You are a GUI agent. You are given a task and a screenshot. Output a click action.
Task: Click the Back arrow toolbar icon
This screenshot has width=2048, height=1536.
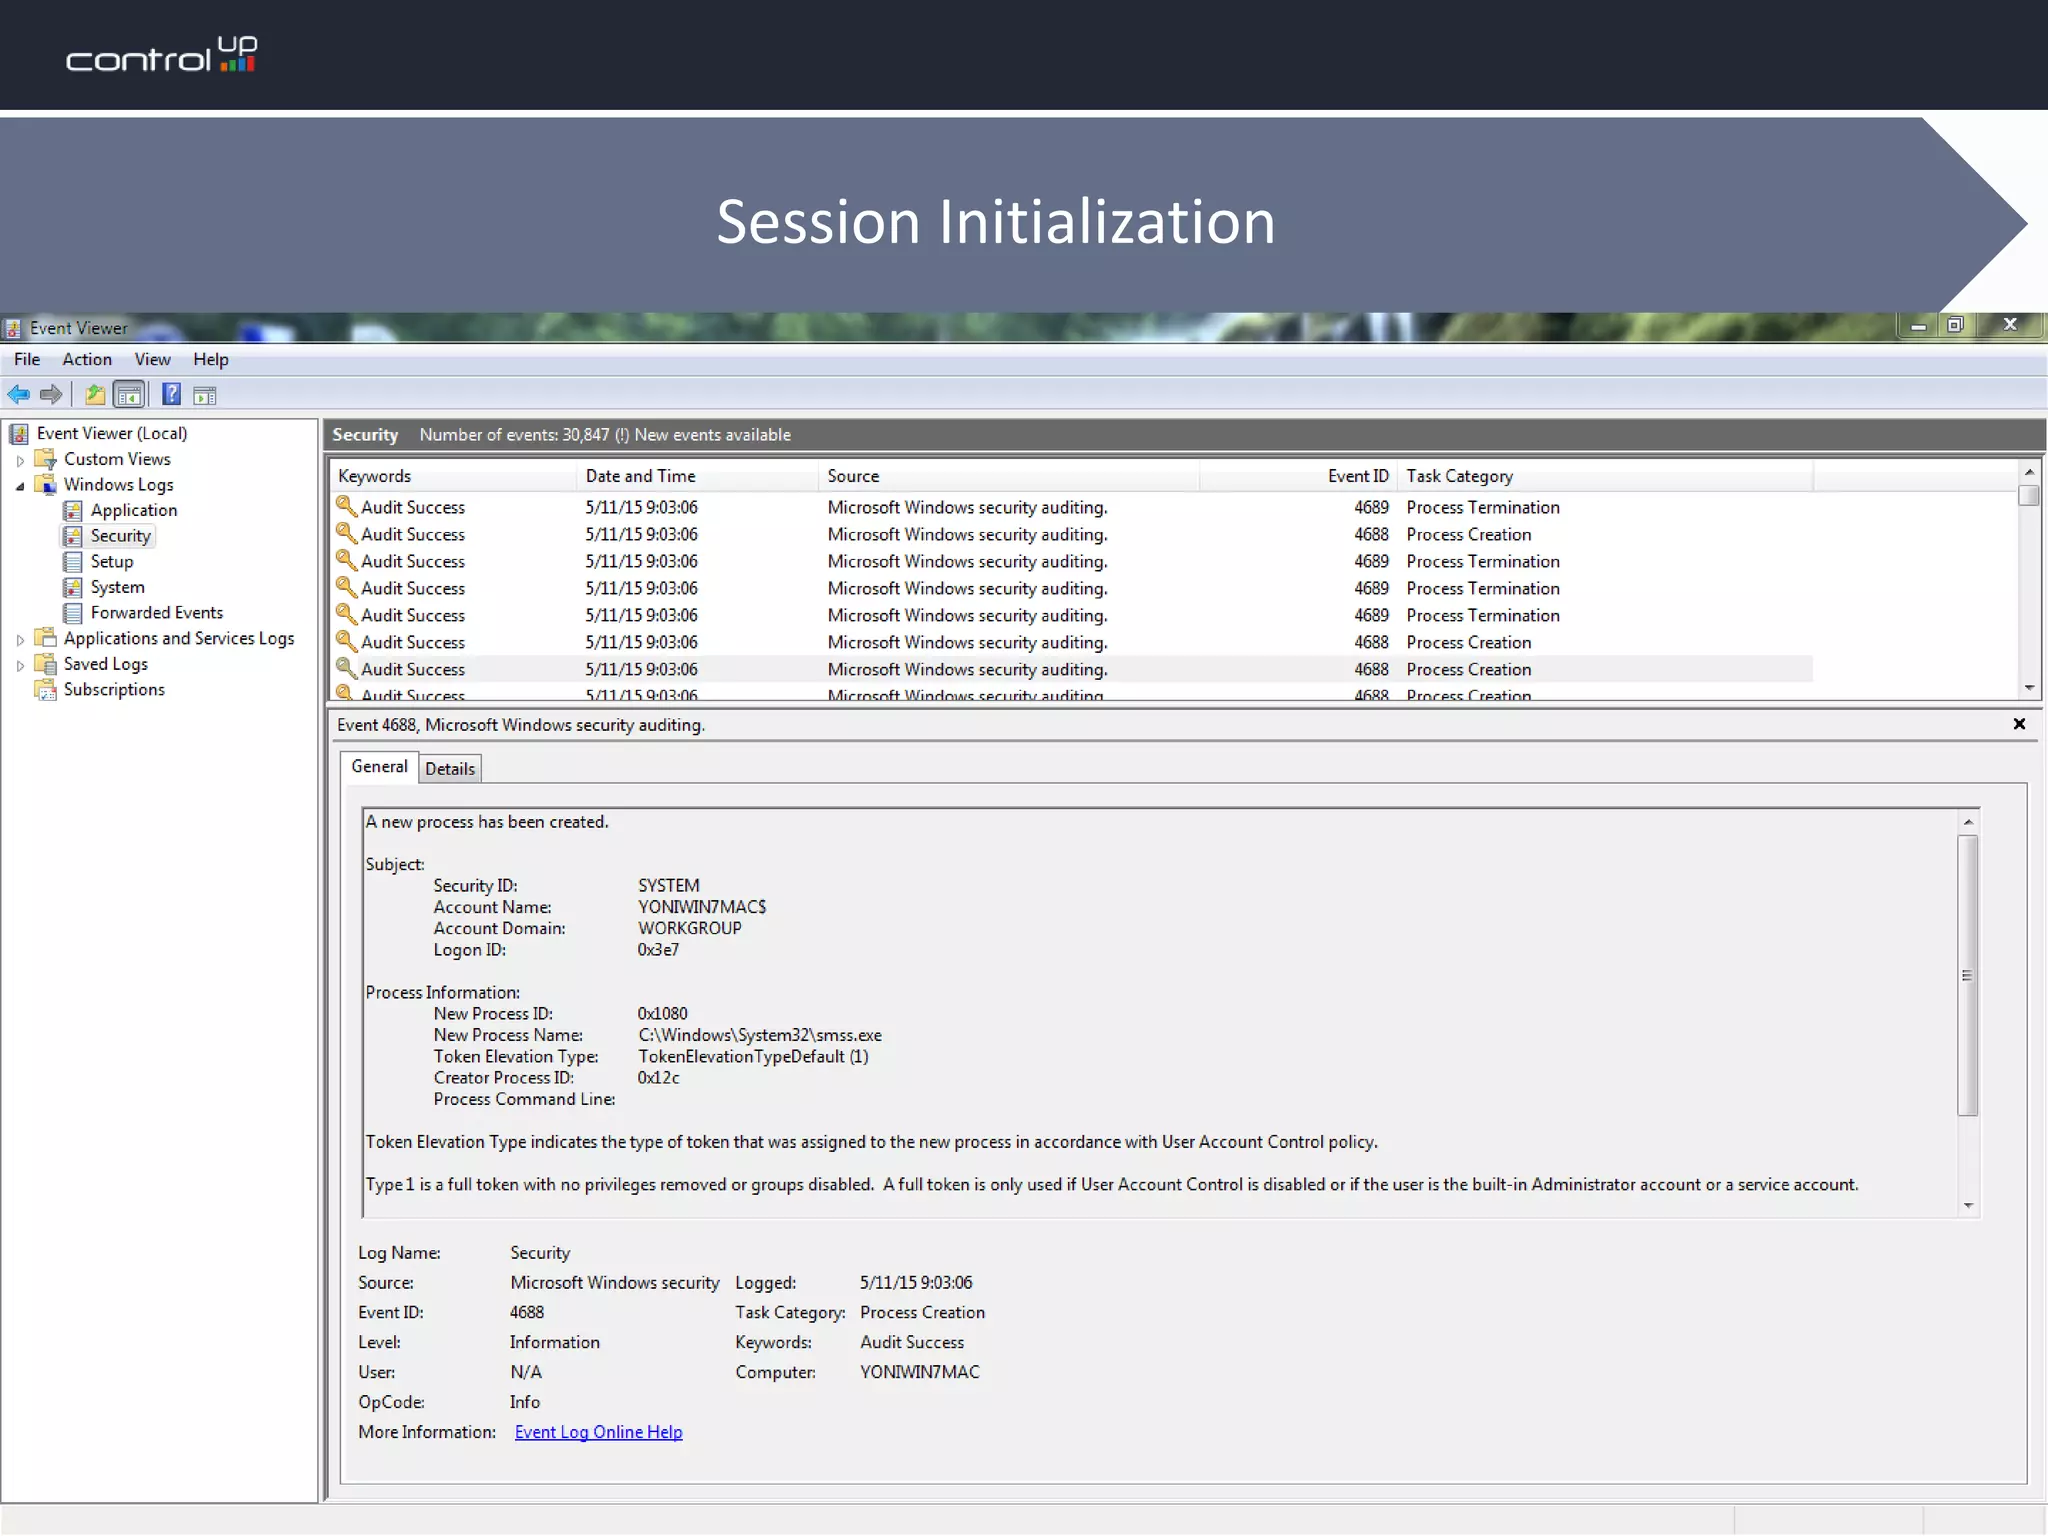pyautogui.click(x=18, y=395)
